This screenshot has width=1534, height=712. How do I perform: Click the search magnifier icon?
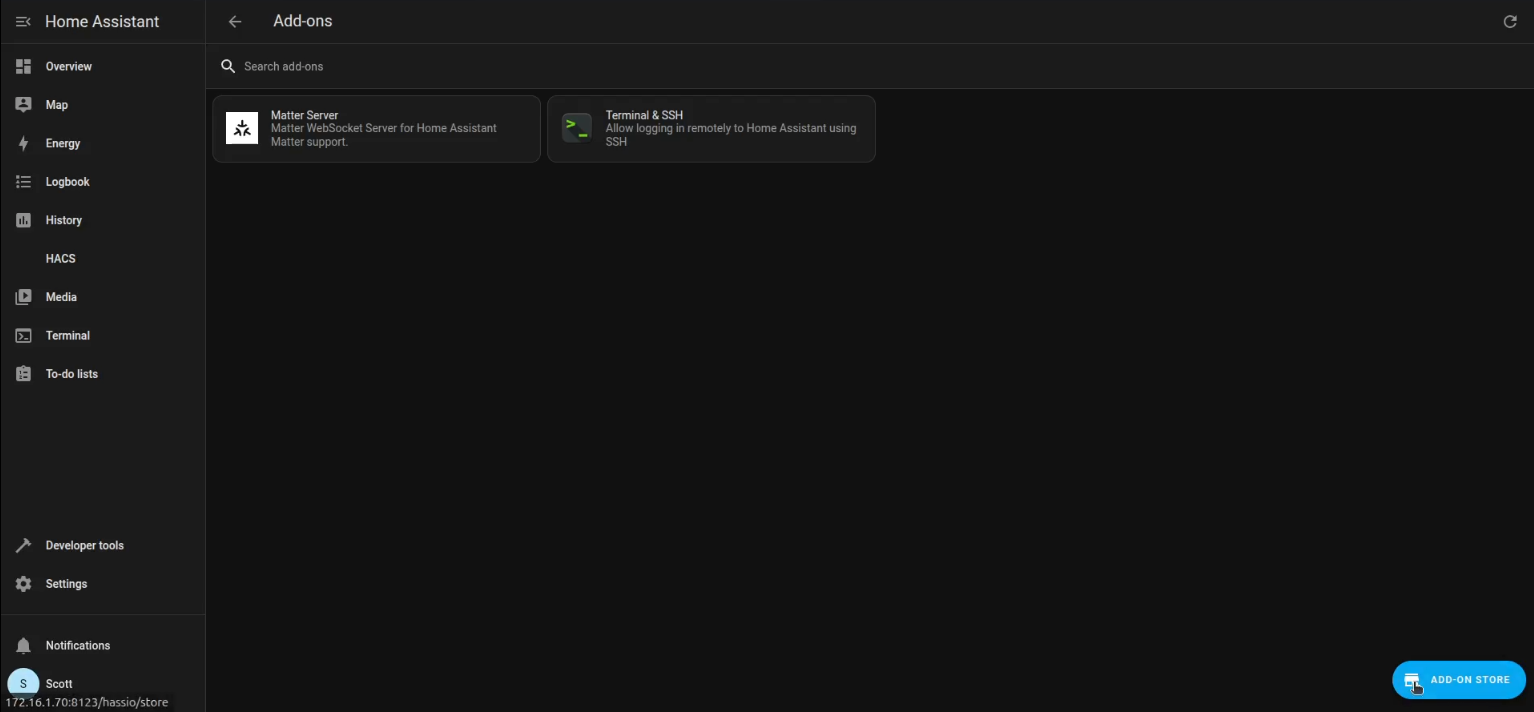pyautogui.click(x=228, y=66)
